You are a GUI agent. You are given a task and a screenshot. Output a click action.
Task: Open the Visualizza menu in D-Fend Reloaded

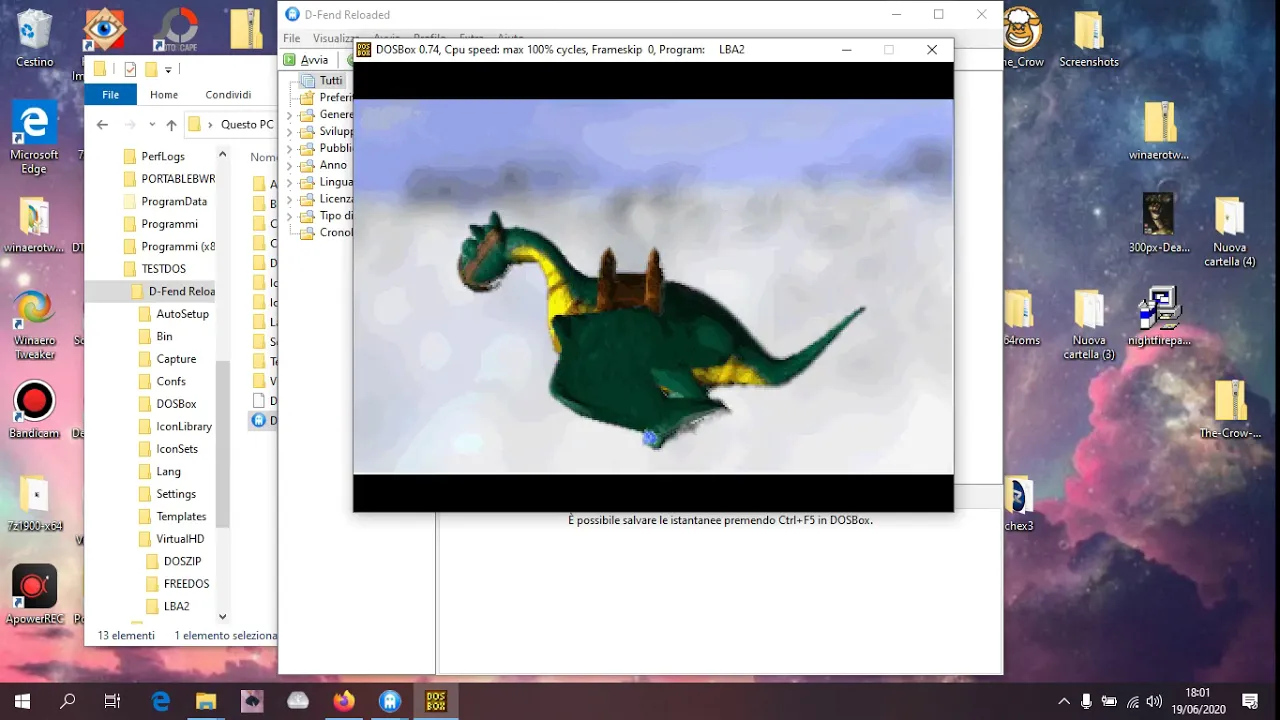(x=335, y=38)
